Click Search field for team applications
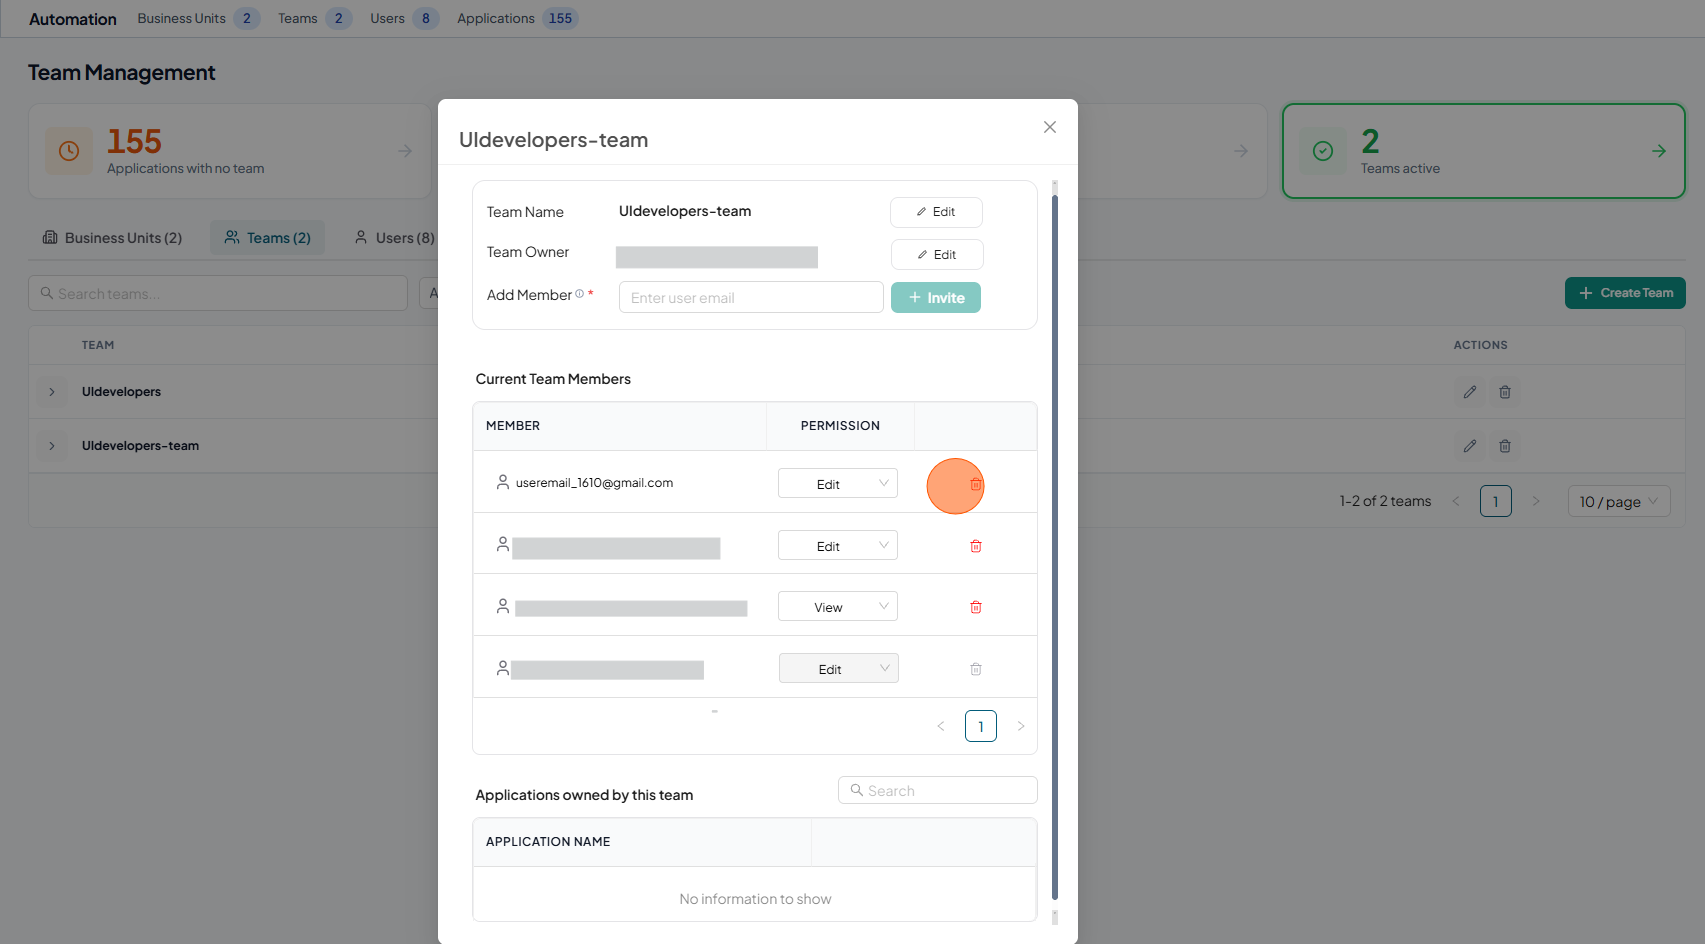This screenshot has width=1705, height=944. [x=938, y=790]
